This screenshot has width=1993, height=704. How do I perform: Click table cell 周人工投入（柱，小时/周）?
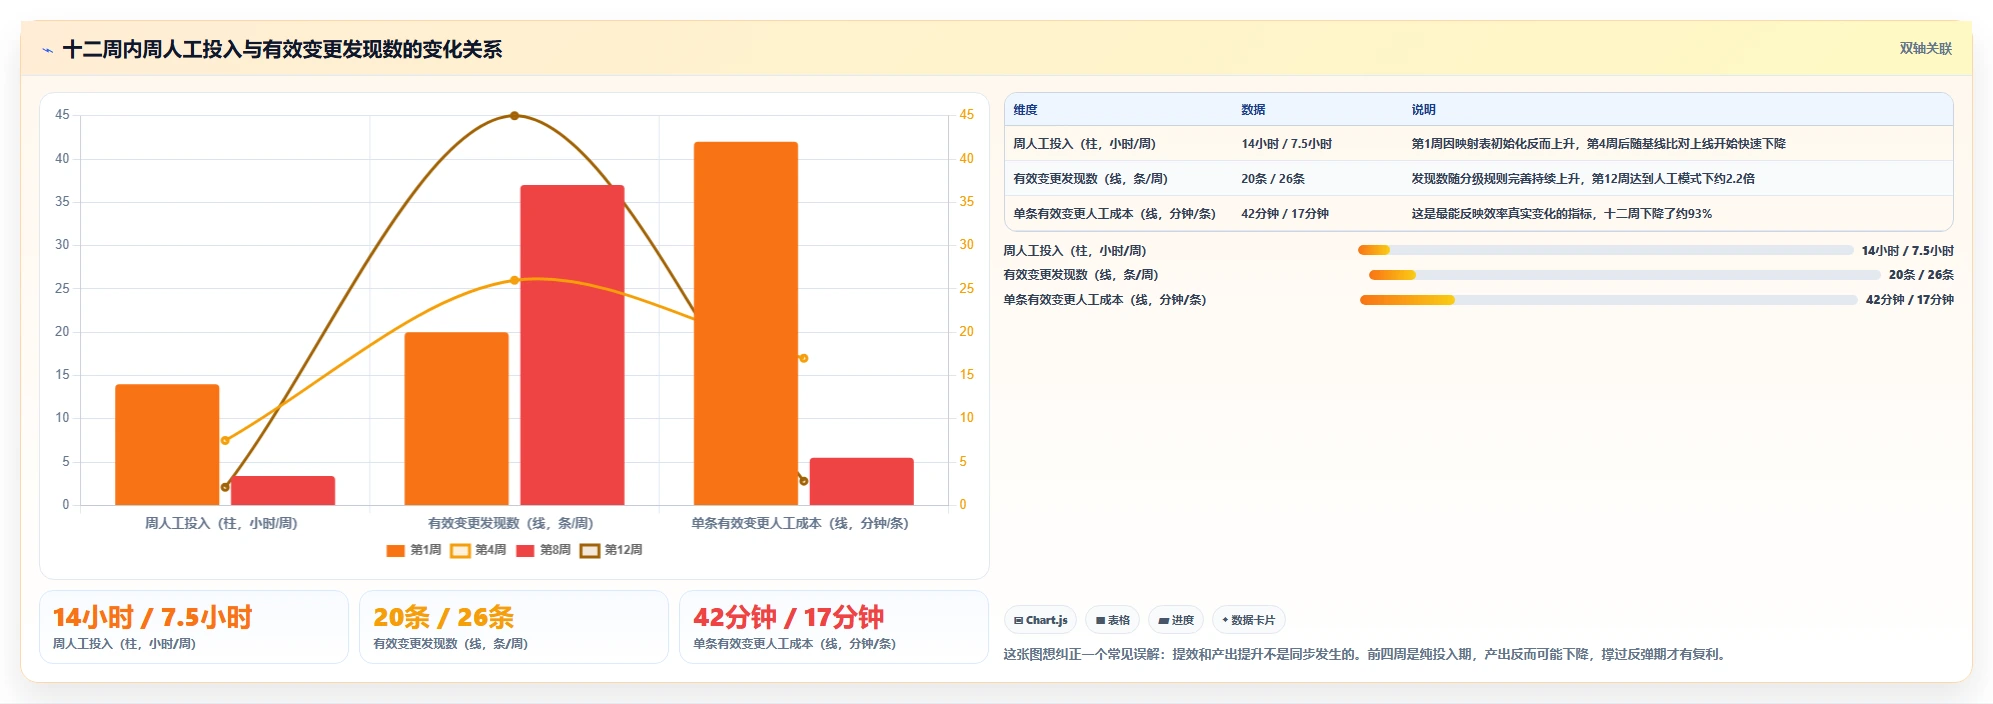pyautogui.click(x=1084, y=144)
